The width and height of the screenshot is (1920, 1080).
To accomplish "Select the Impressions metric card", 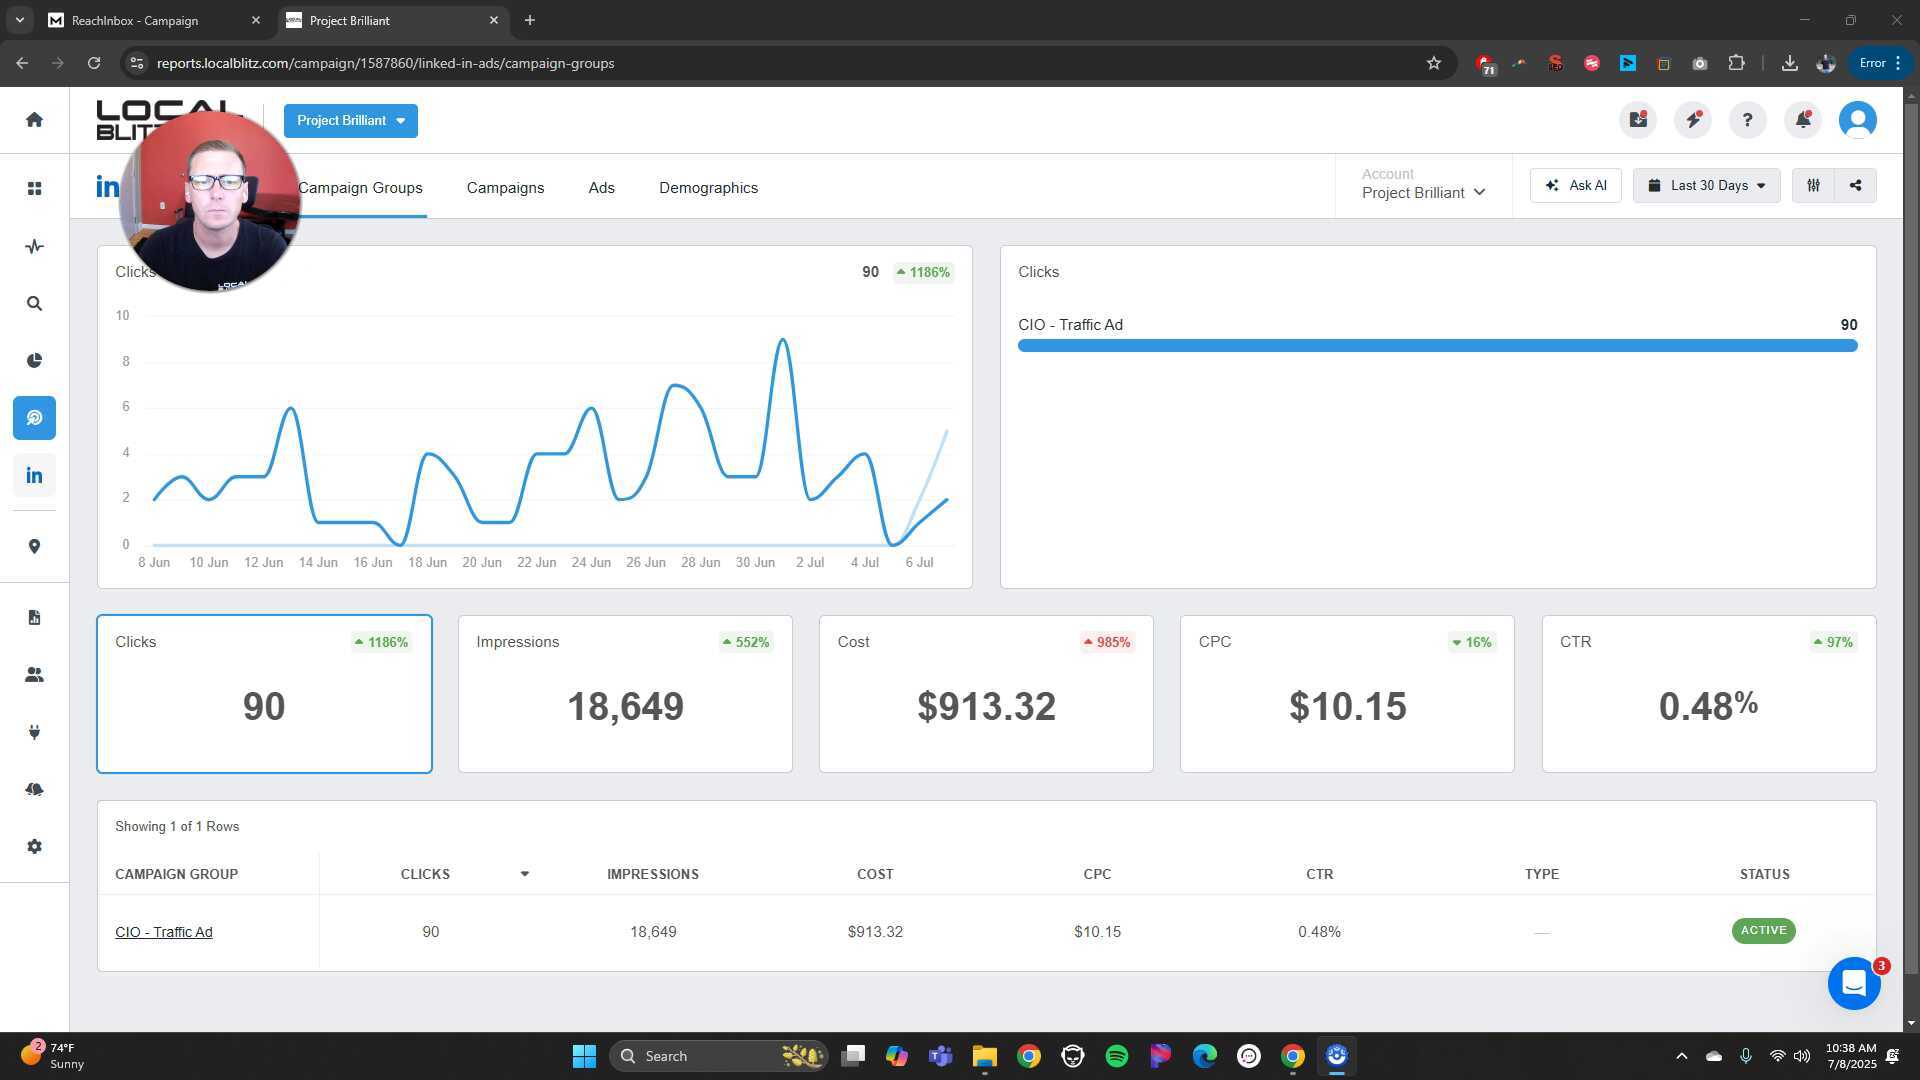I will [625, 694].
